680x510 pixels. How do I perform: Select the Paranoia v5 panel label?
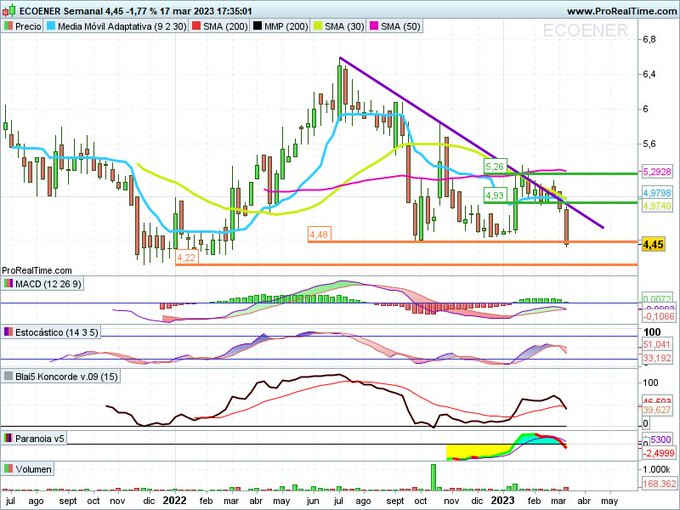pos(39,438)
